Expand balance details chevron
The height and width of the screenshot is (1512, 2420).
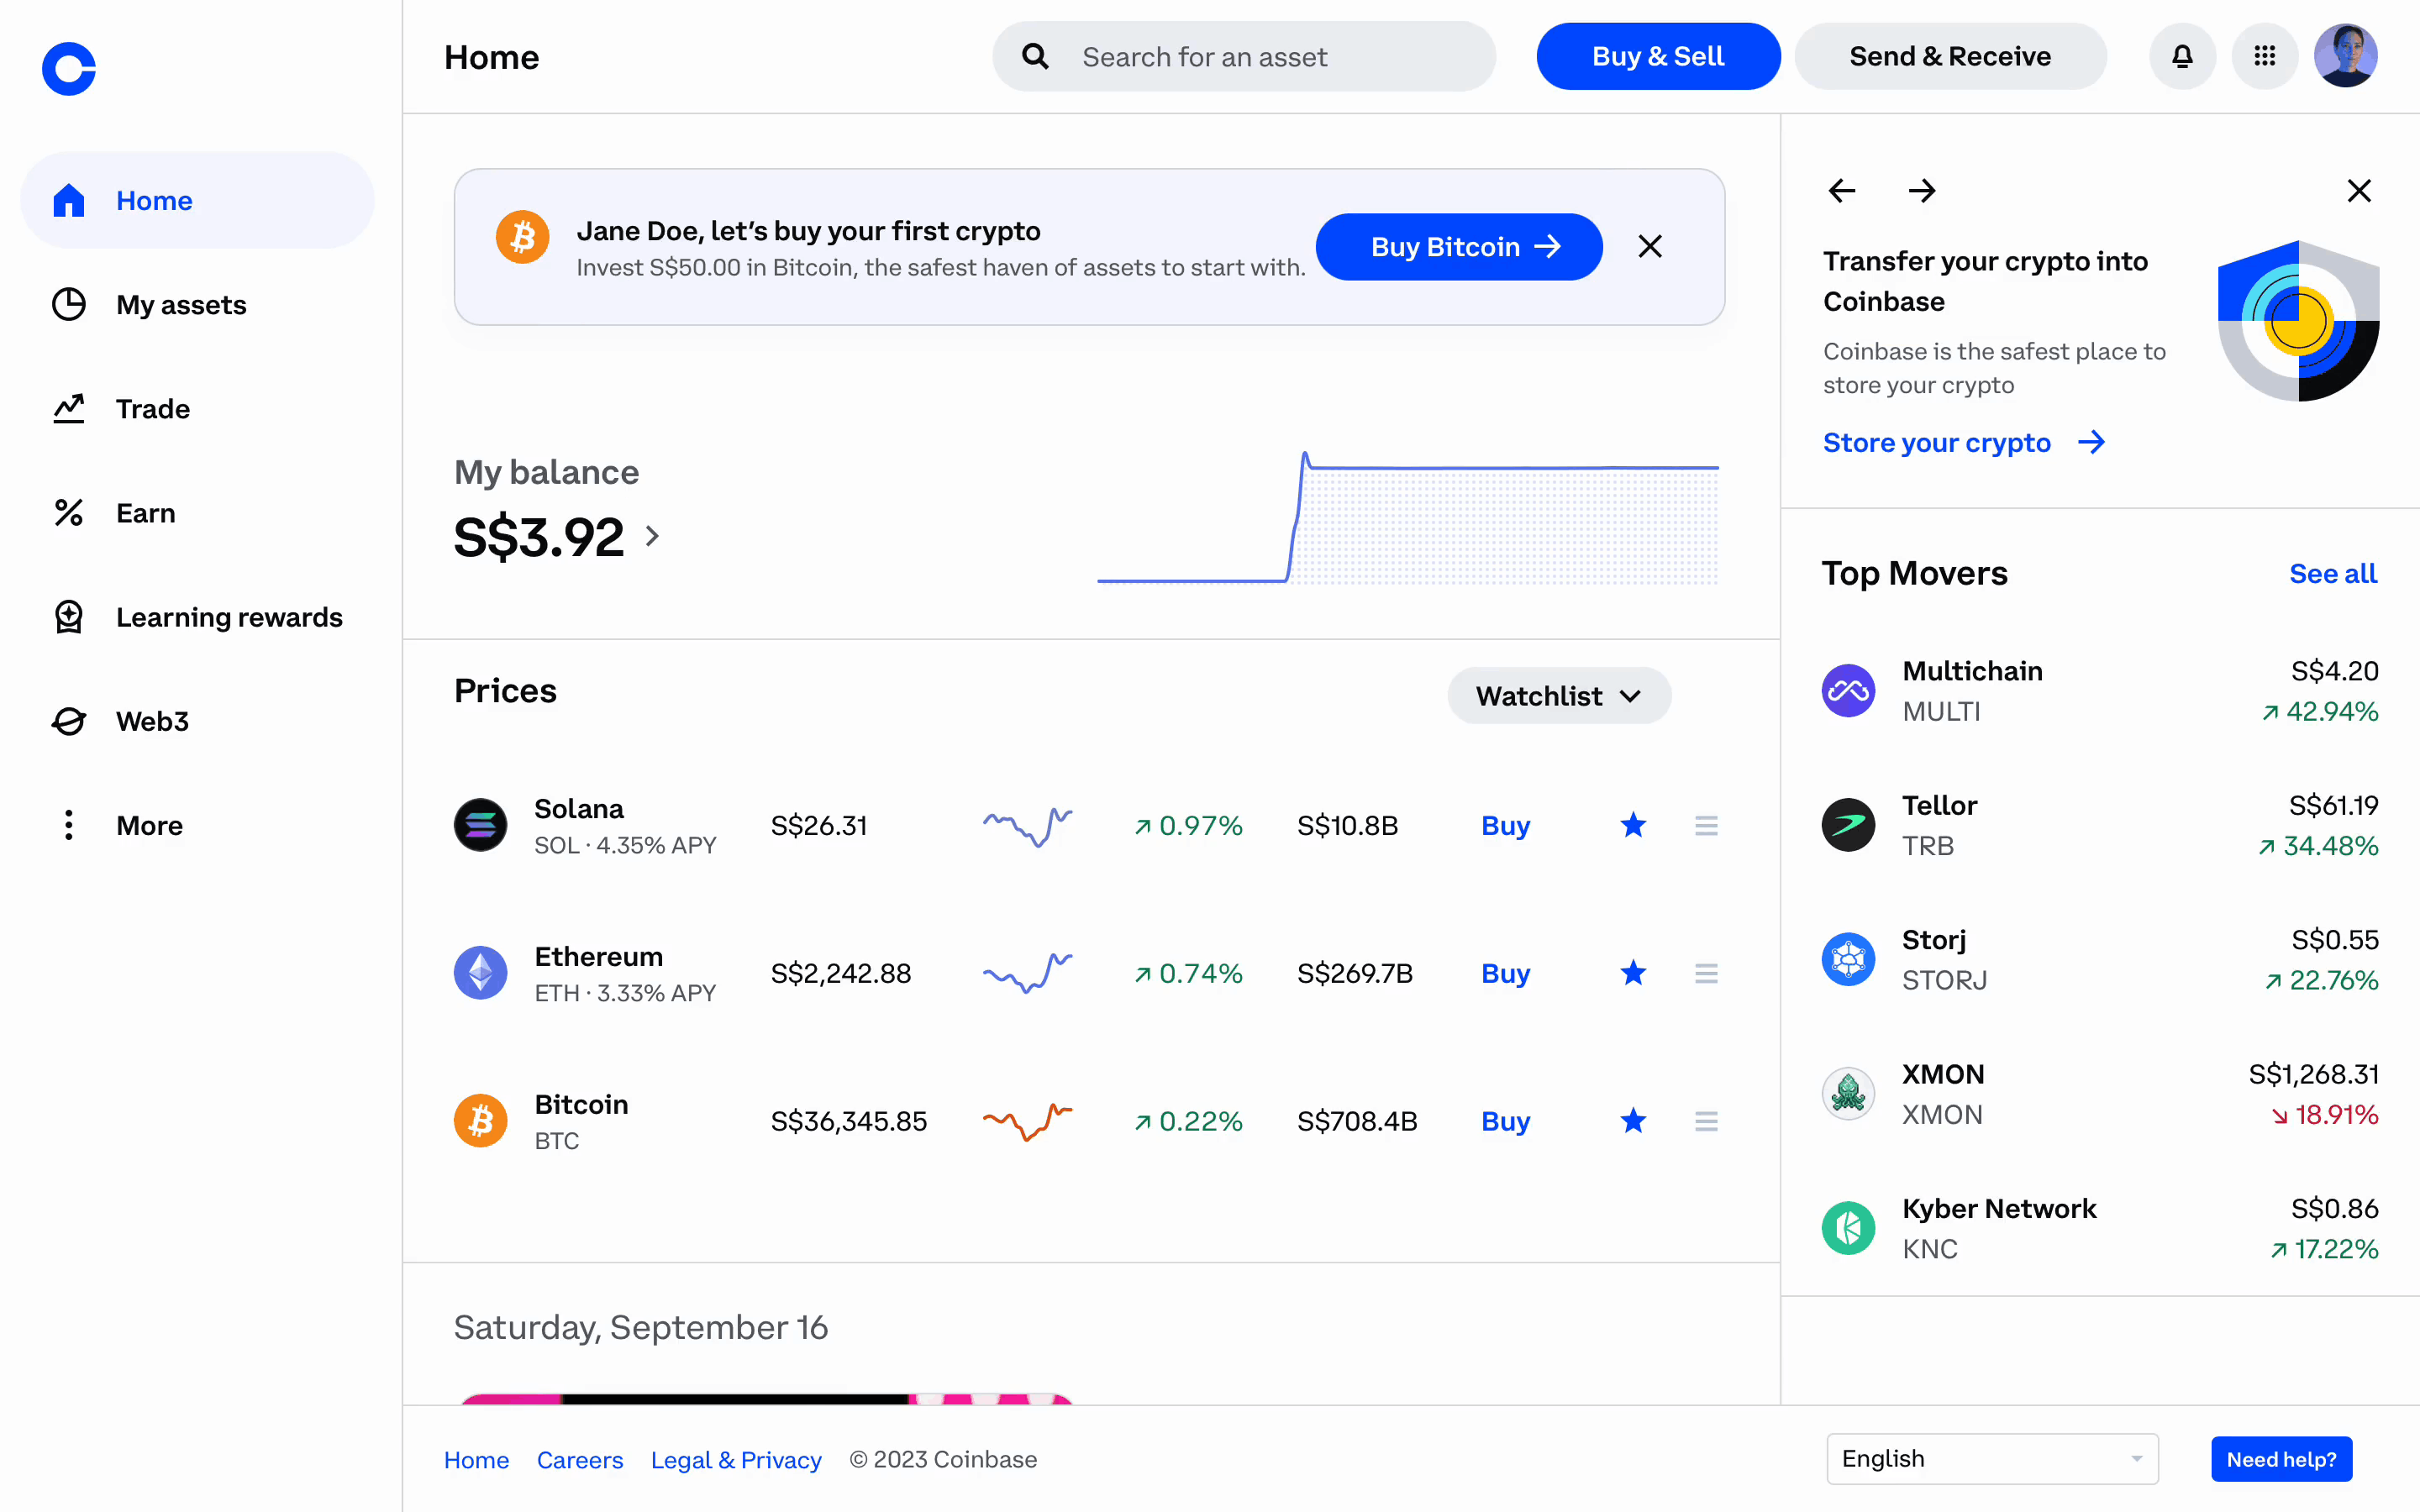(653, 537)
